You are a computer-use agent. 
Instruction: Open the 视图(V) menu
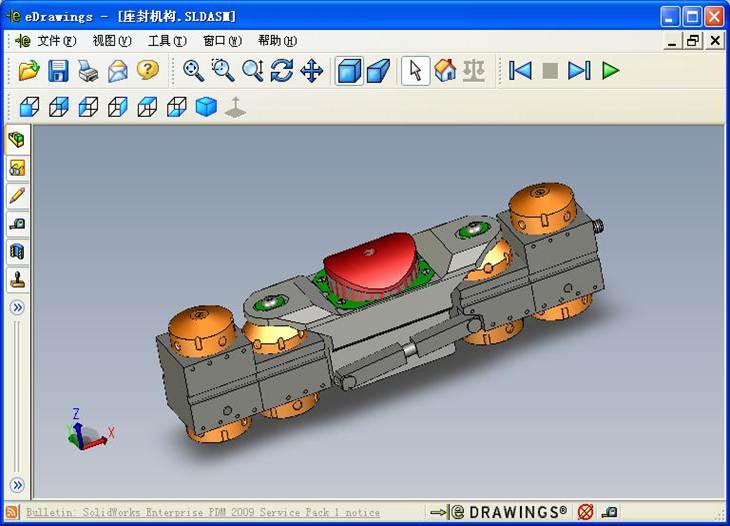(x=112, y=41)
